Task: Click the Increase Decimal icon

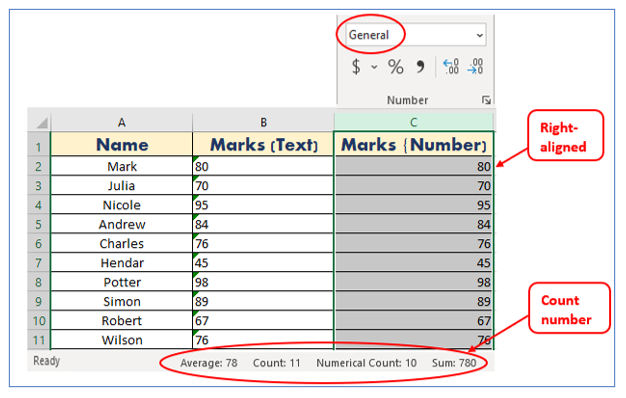Action: pos(451,66)
